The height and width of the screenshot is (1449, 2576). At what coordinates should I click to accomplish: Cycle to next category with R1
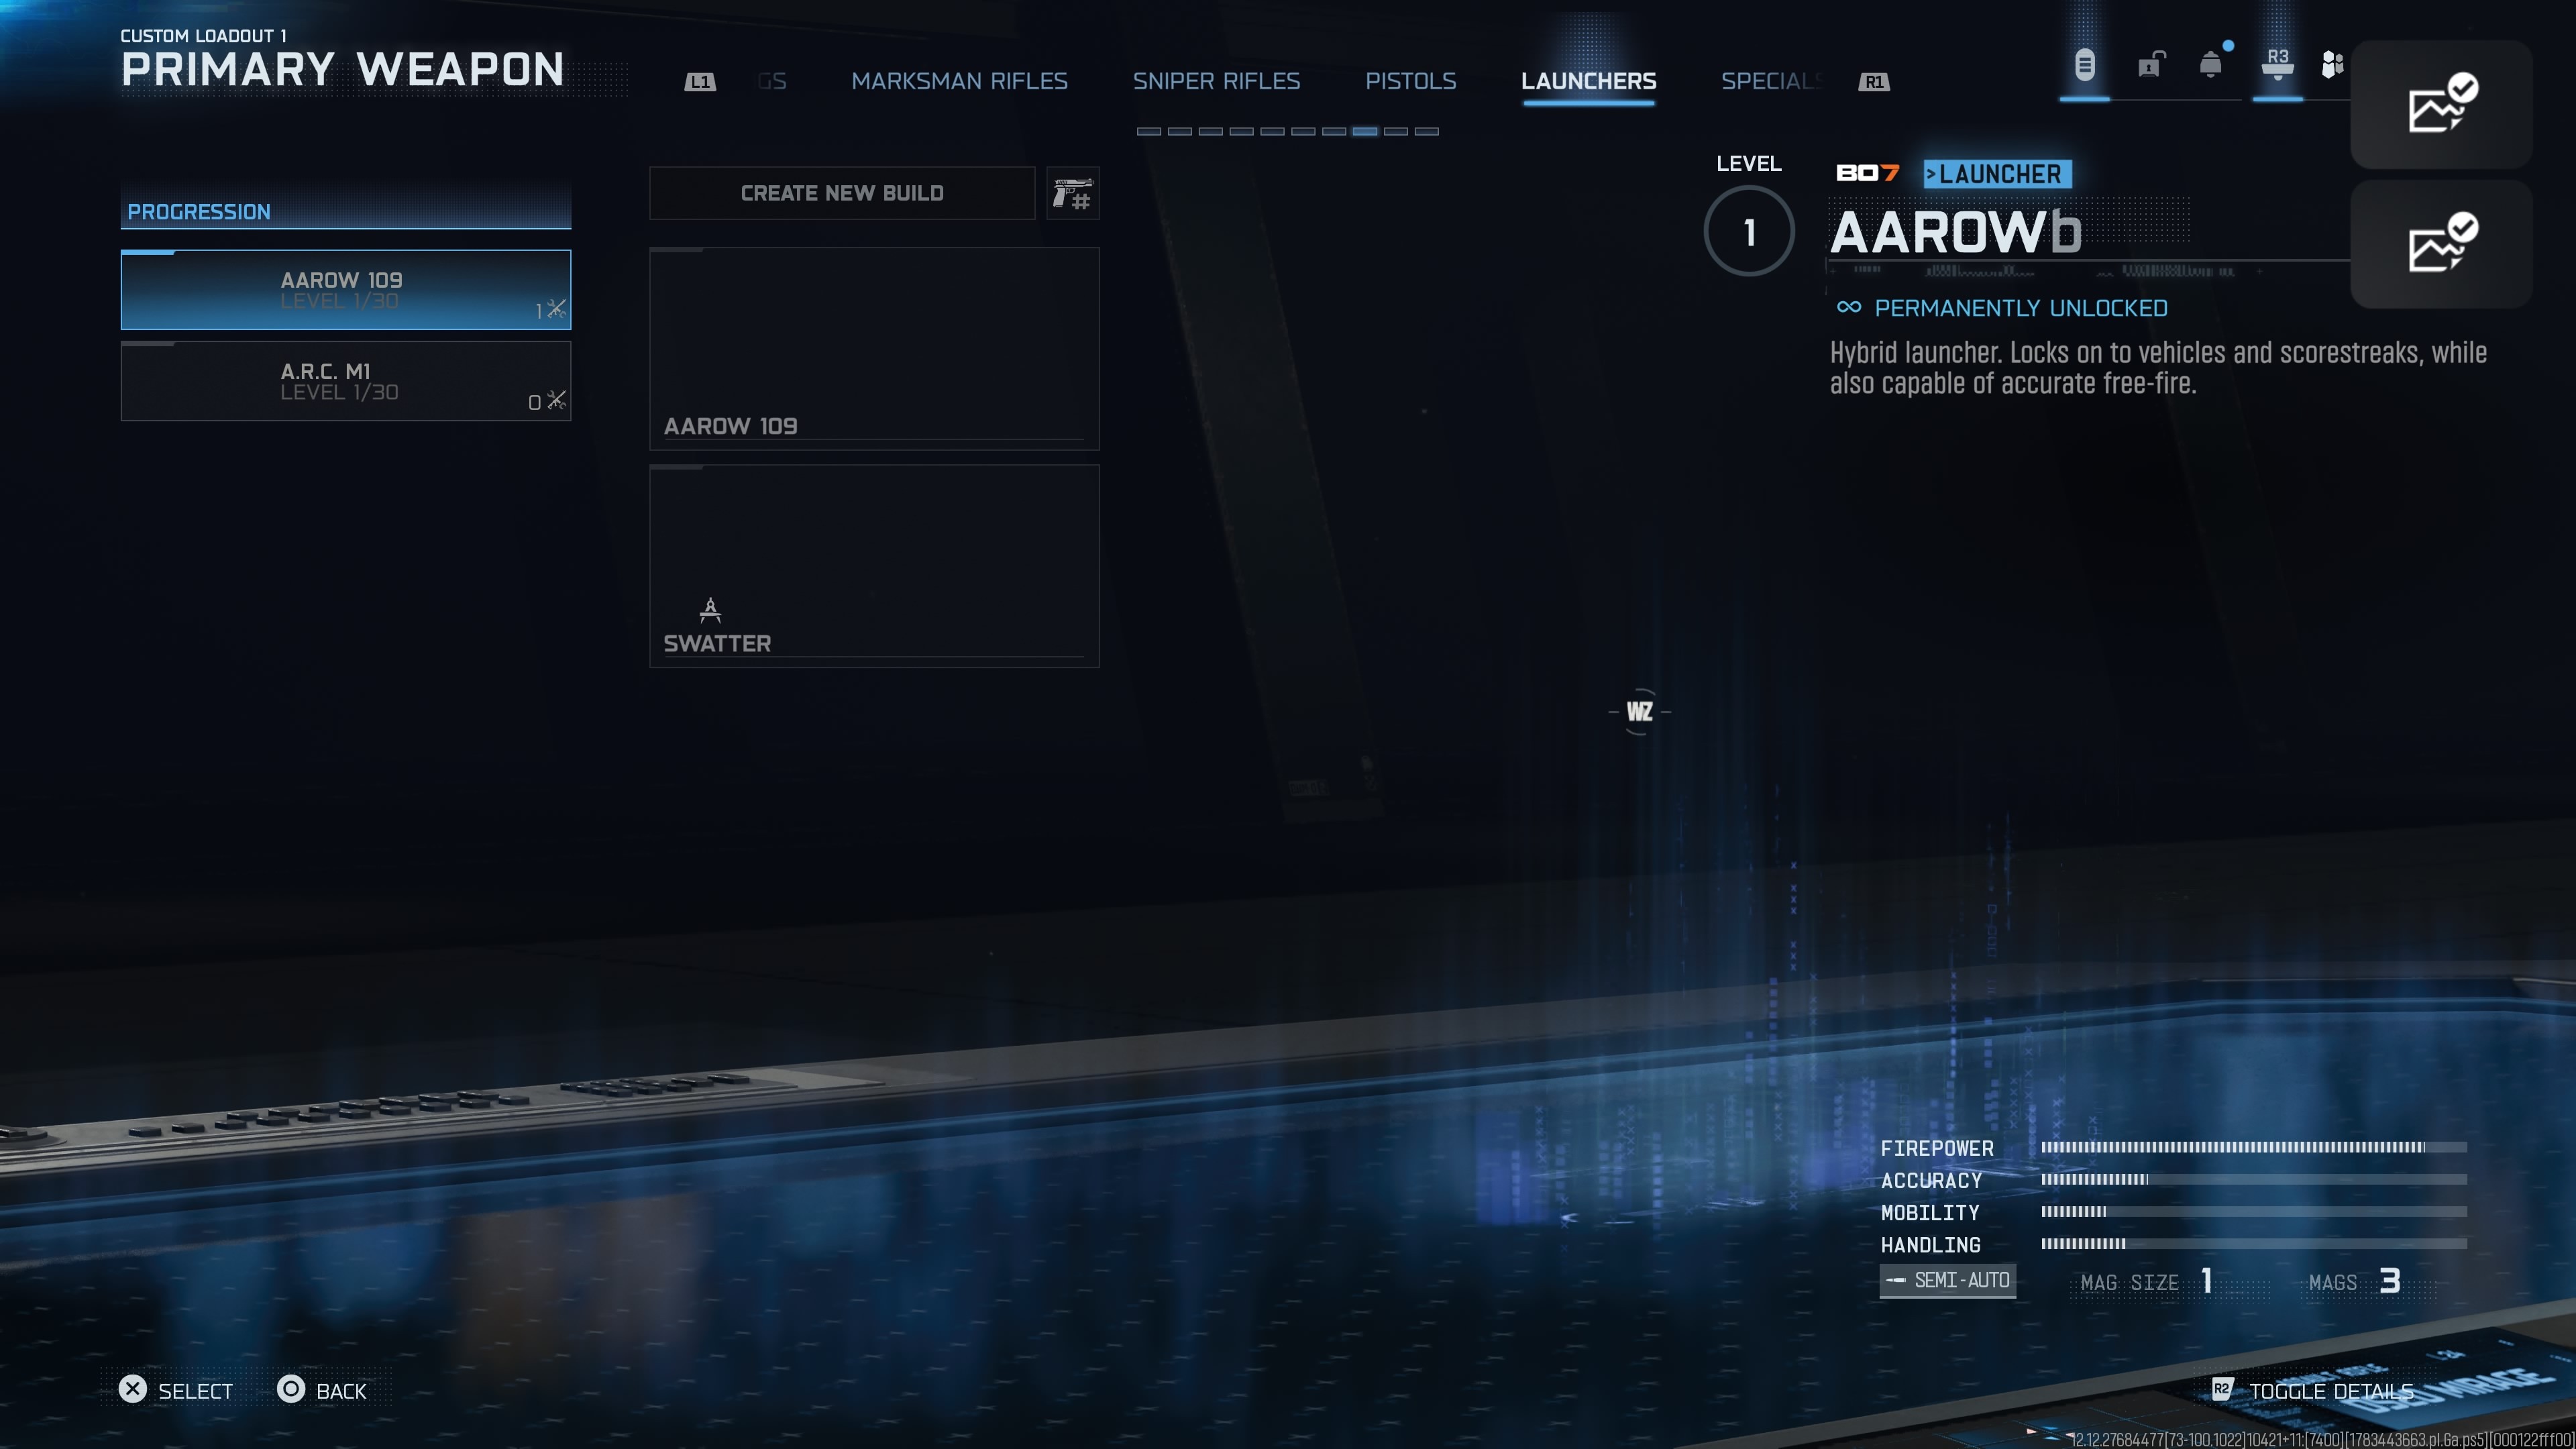(x=1874, y=82)
